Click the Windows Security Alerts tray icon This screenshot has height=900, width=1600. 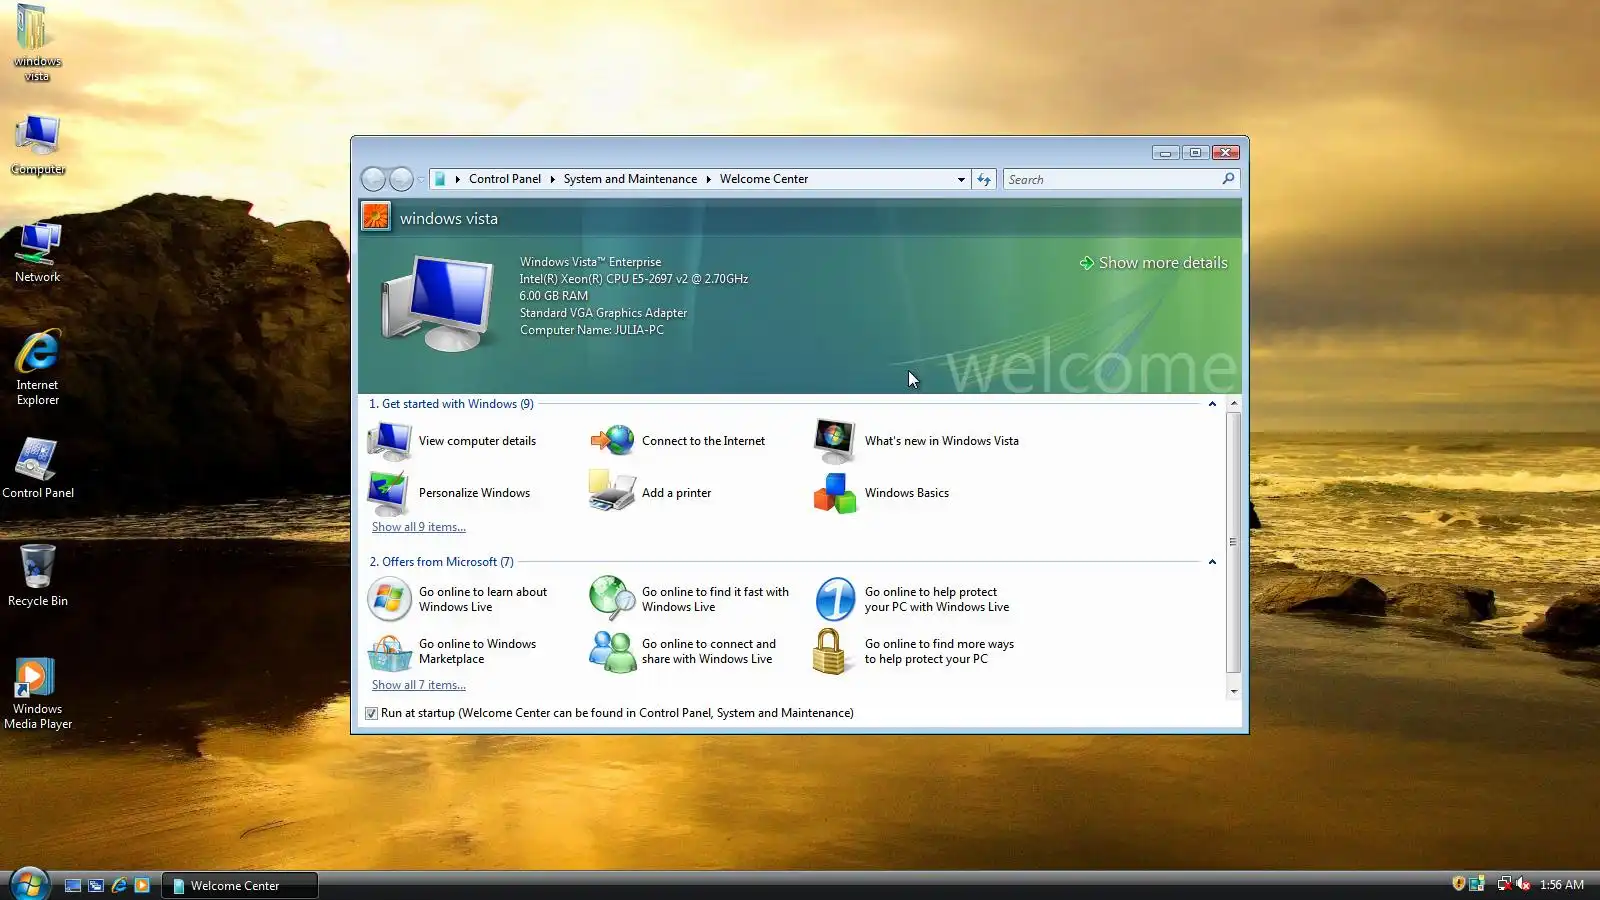pyautogui.click(x=1459, y=883)
